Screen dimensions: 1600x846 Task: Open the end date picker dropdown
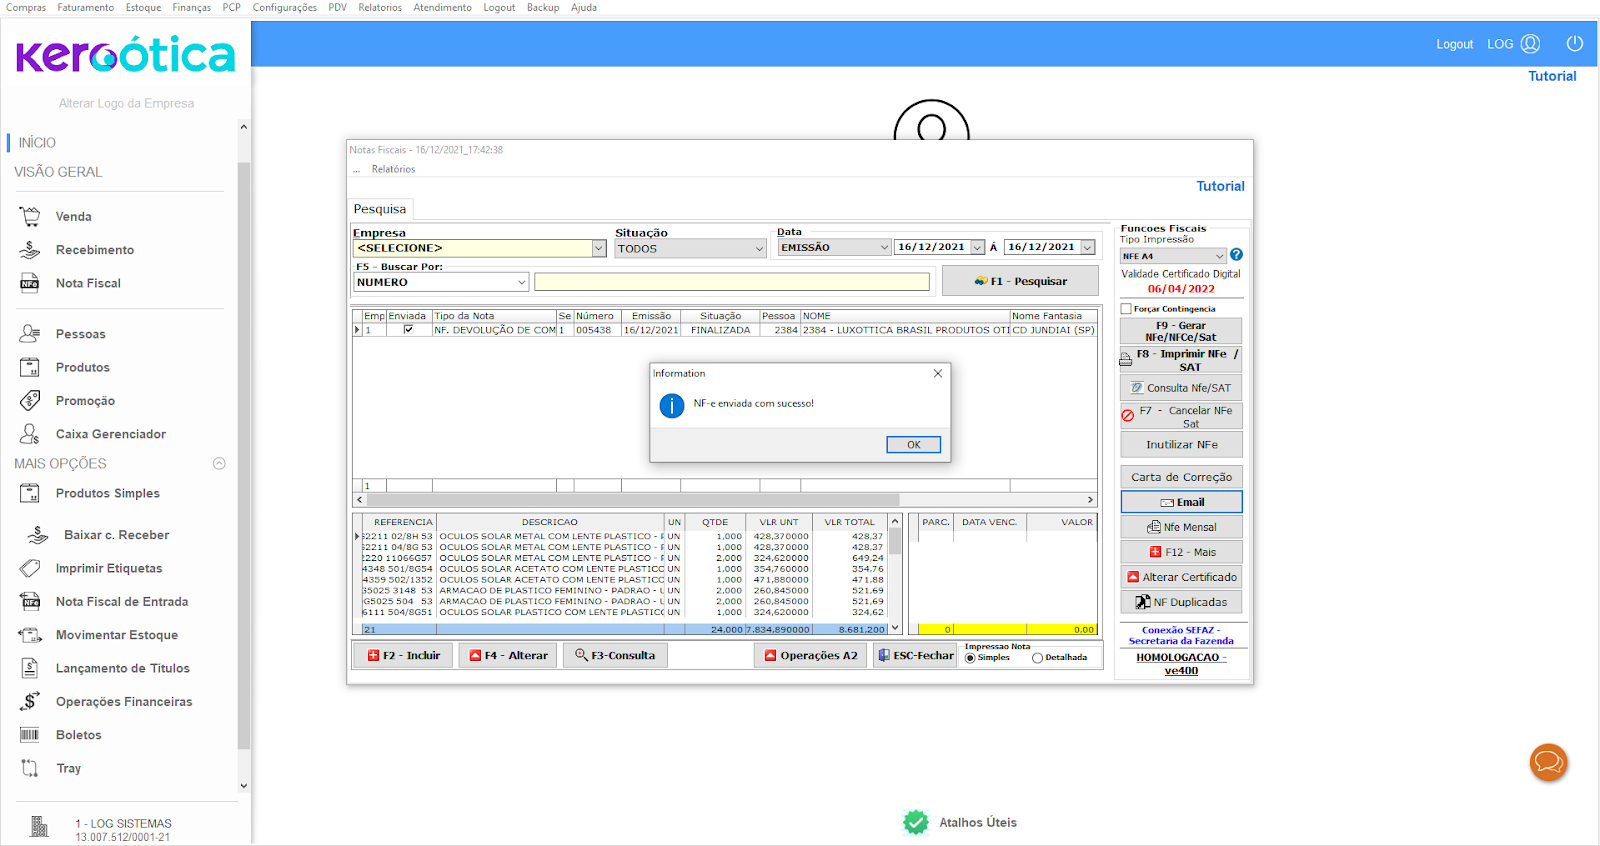(x=1088, y=247)
